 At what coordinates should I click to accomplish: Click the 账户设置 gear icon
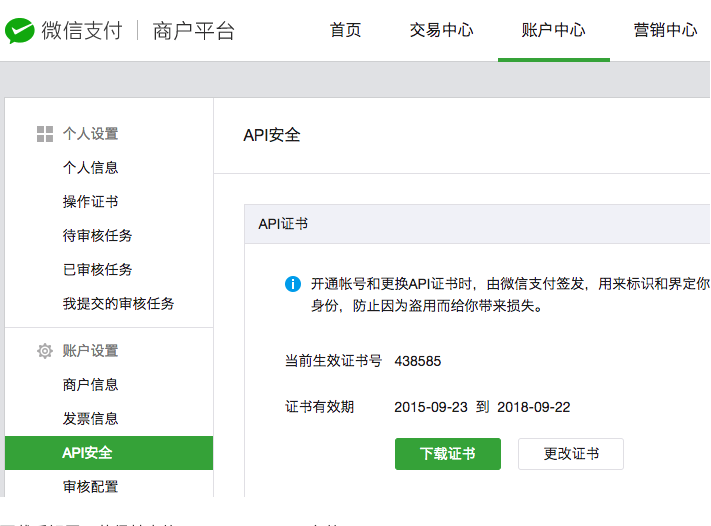tap(44, 351)
